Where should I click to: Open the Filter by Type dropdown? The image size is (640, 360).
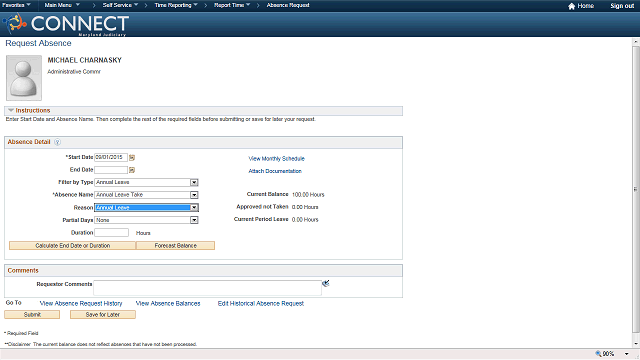pyautogui.click(x=194, y=182)
